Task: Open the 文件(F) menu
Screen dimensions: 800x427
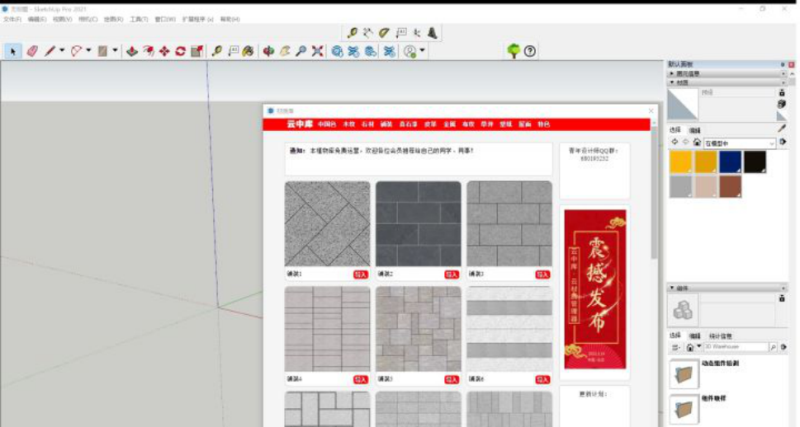Action: (12, 19)
